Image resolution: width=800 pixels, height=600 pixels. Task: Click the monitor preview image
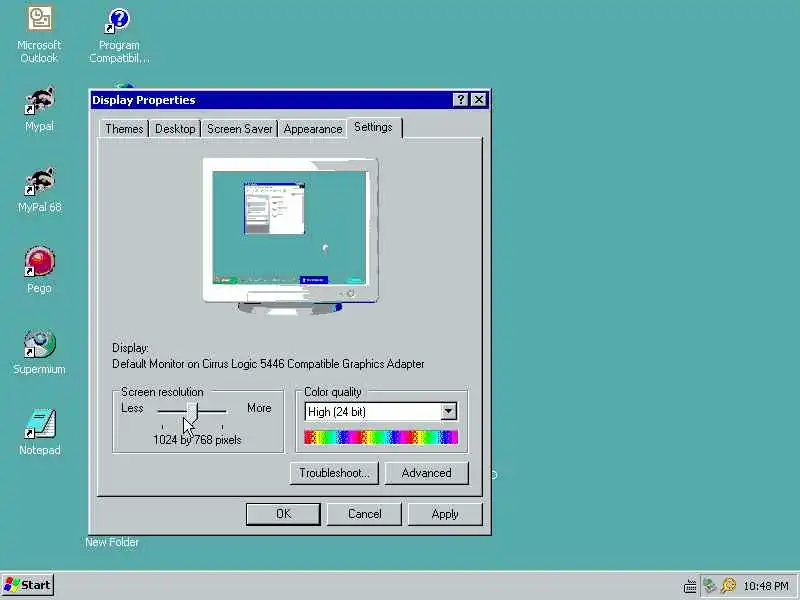click(x=290, y=235)
